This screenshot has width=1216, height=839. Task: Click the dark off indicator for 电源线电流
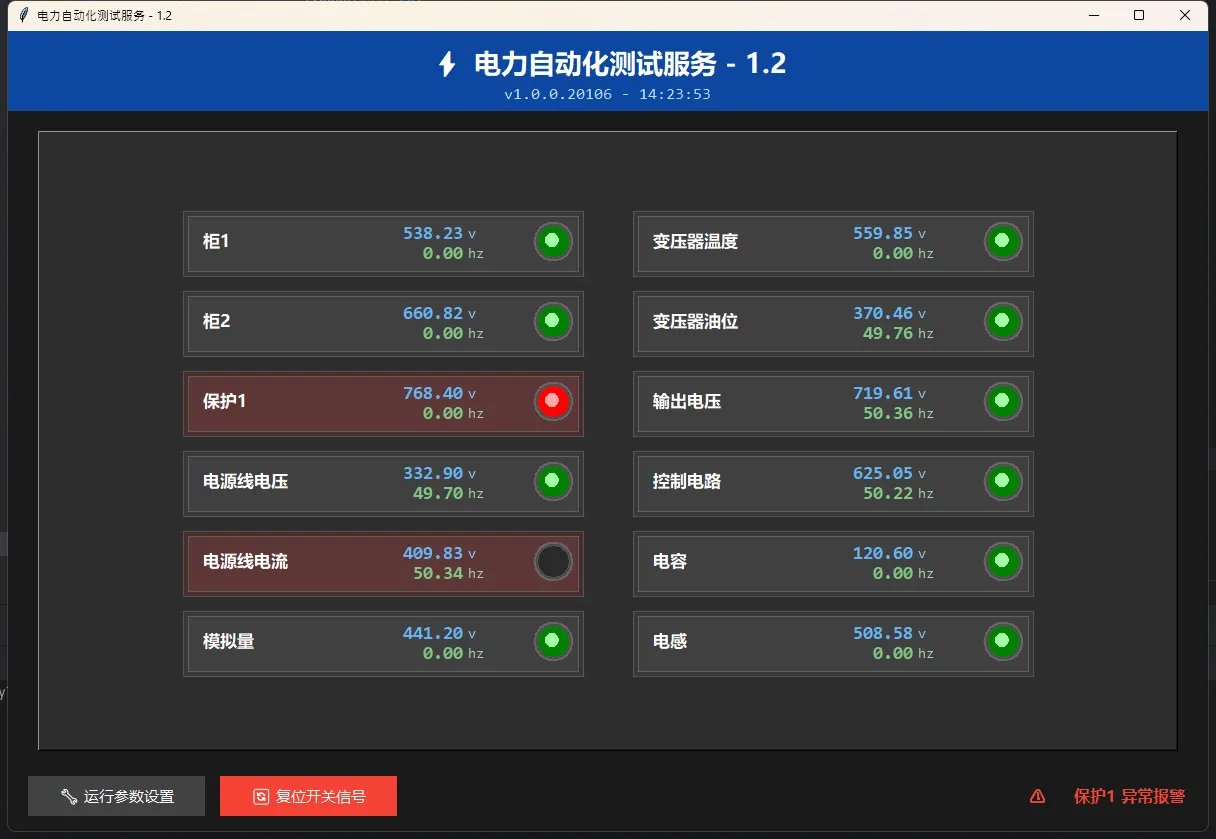pyautogui.click(x=553, y=562)
